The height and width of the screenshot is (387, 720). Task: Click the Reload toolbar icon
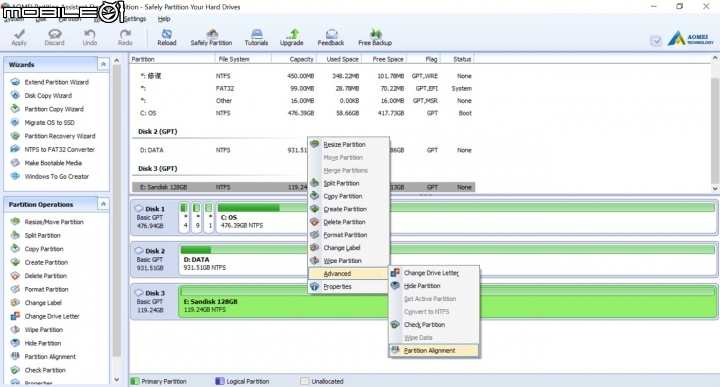[167, 37]
